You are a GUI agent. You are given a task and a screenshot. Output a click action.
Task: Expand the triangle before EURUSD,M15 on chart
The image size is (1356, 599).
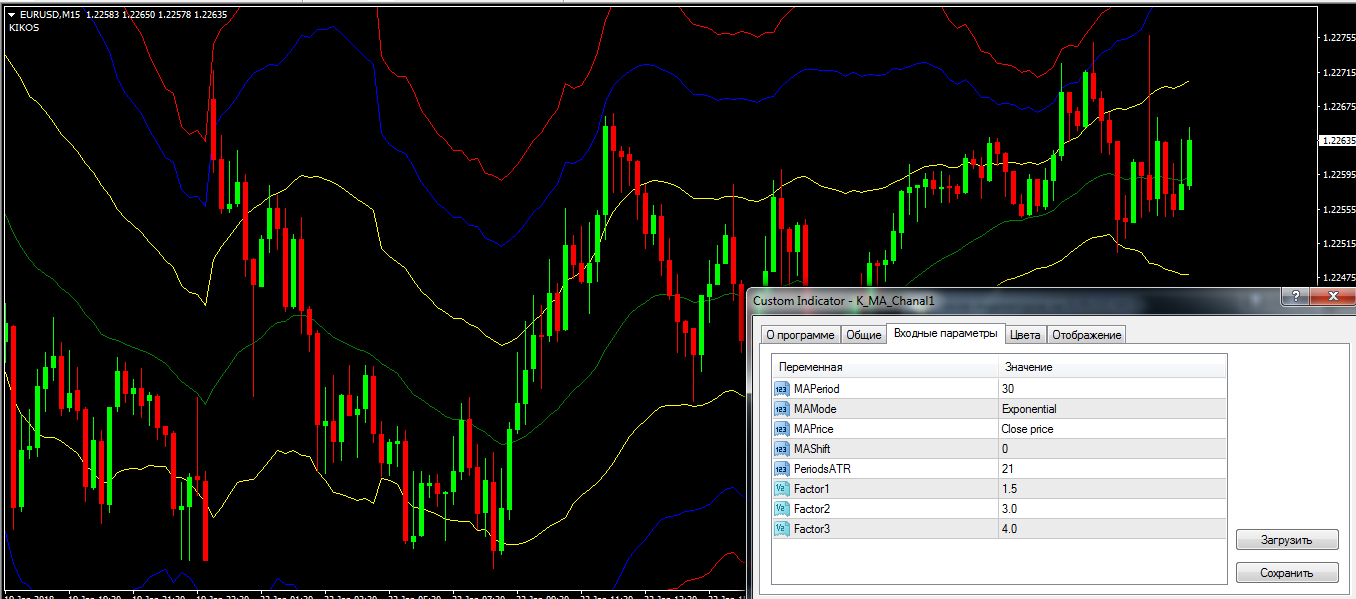pos(11,14)
